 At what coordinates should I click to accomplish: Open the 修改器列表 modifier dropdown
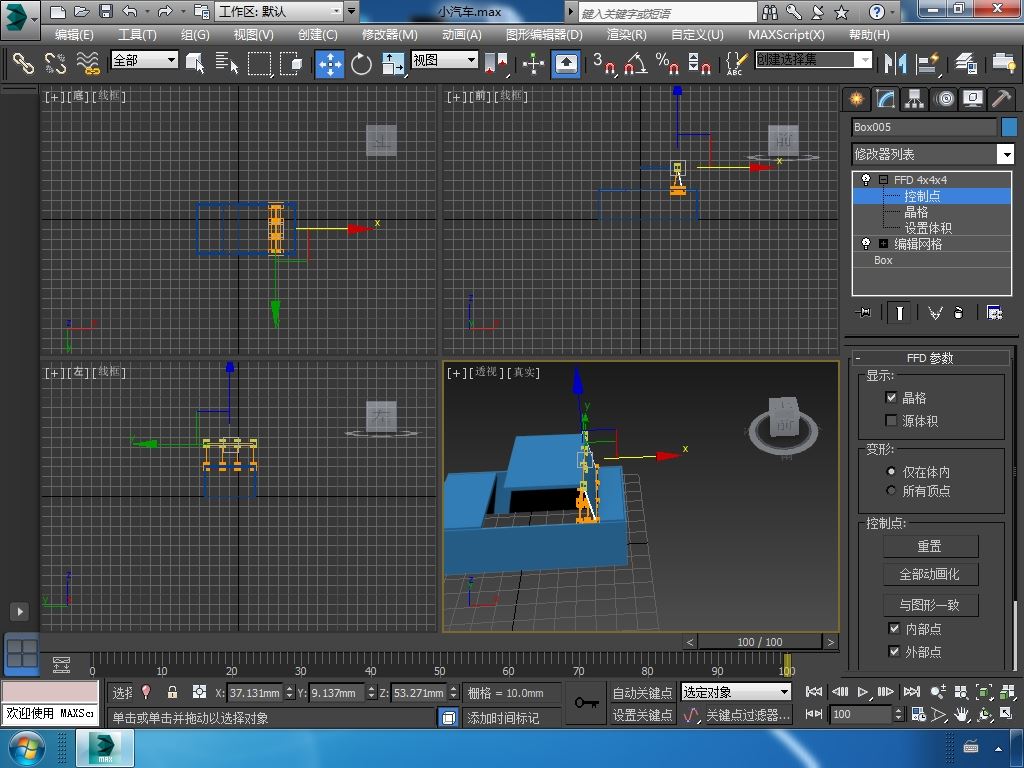click(1005, 154)
